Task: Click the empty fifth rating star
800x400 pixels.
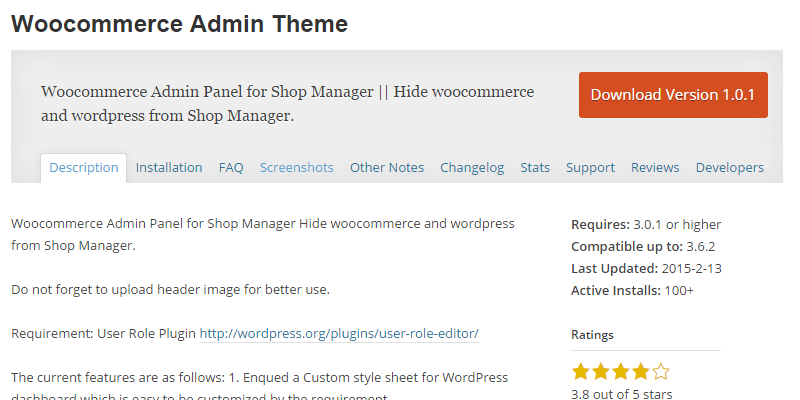Action: pyautogui.click(x=661, y=372)
